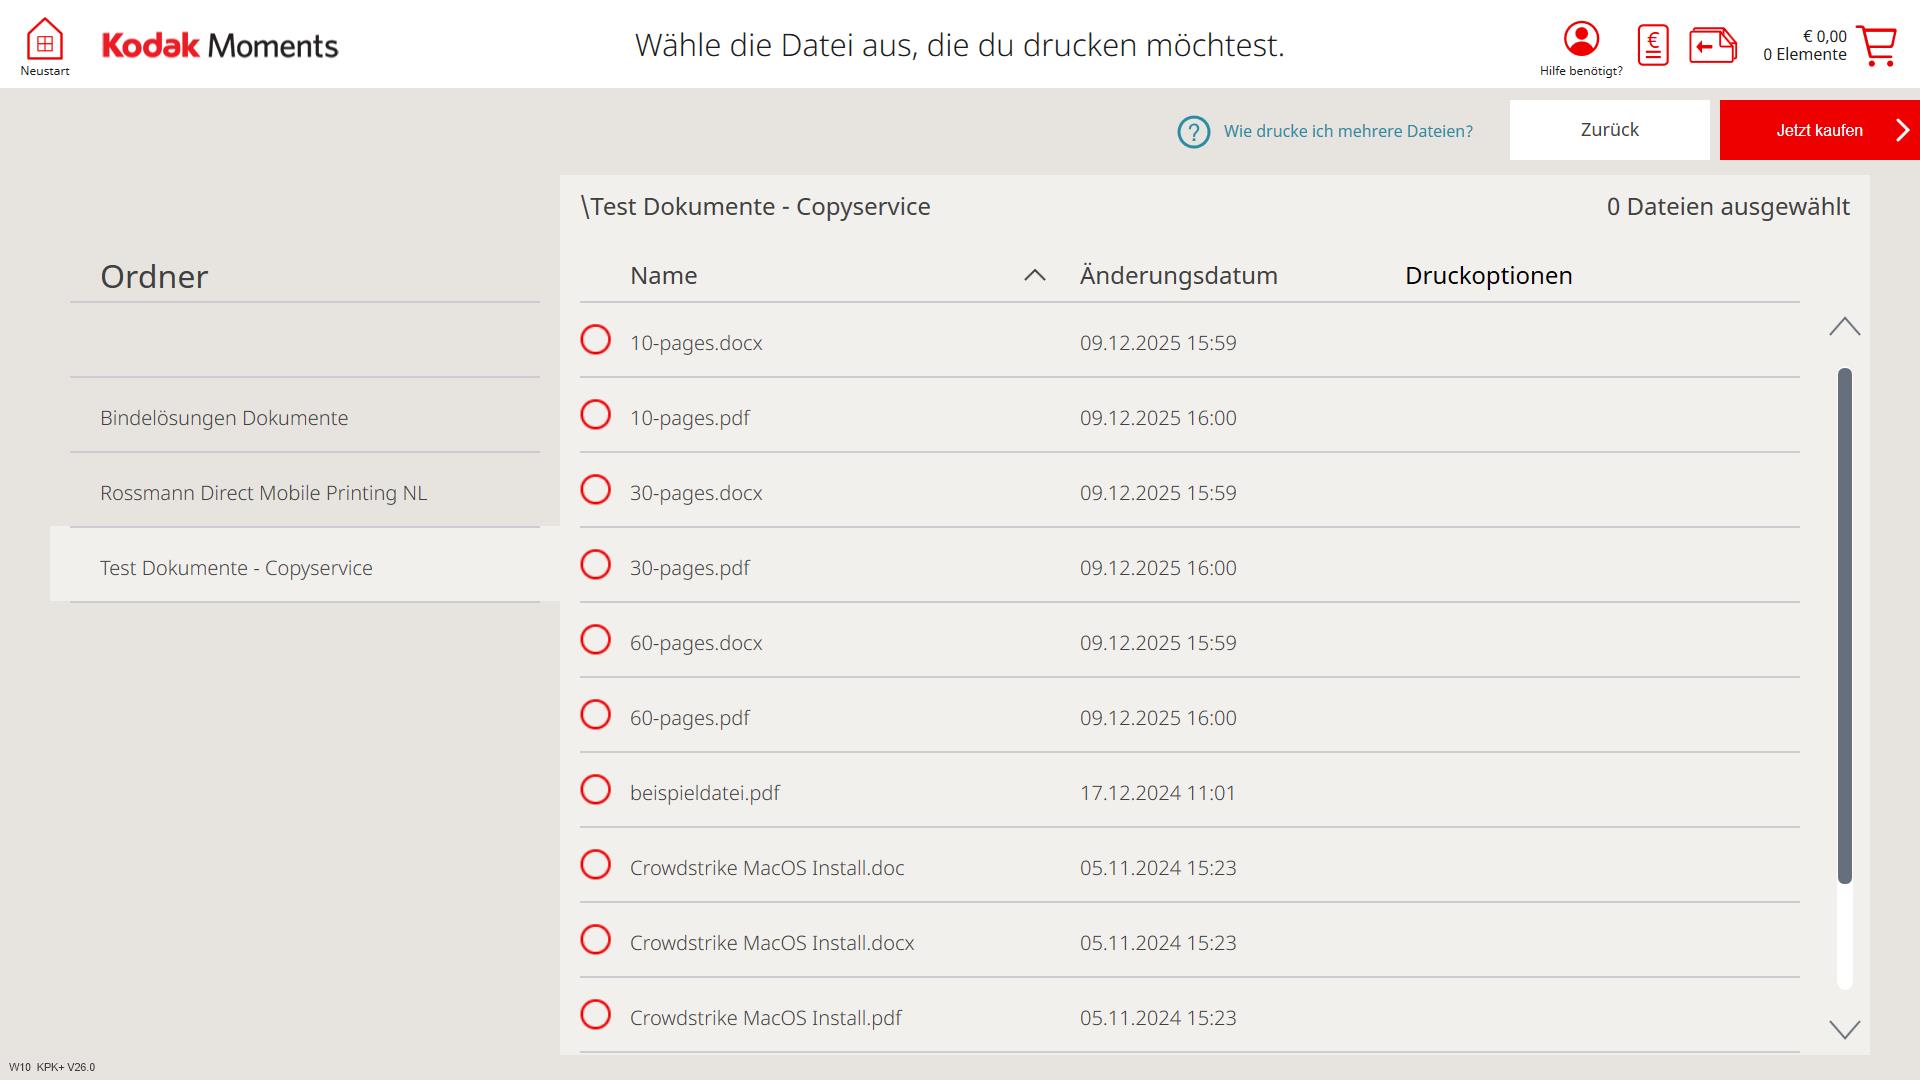Click the question mark help icon
Screen dimensions: 1920x1080
[1193, 131]
